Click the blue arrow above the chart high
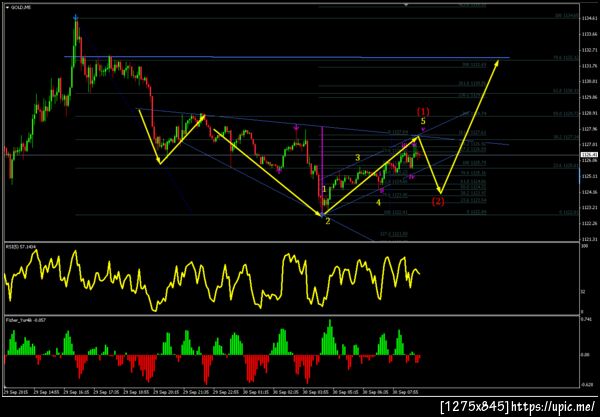 pos(76,17)
